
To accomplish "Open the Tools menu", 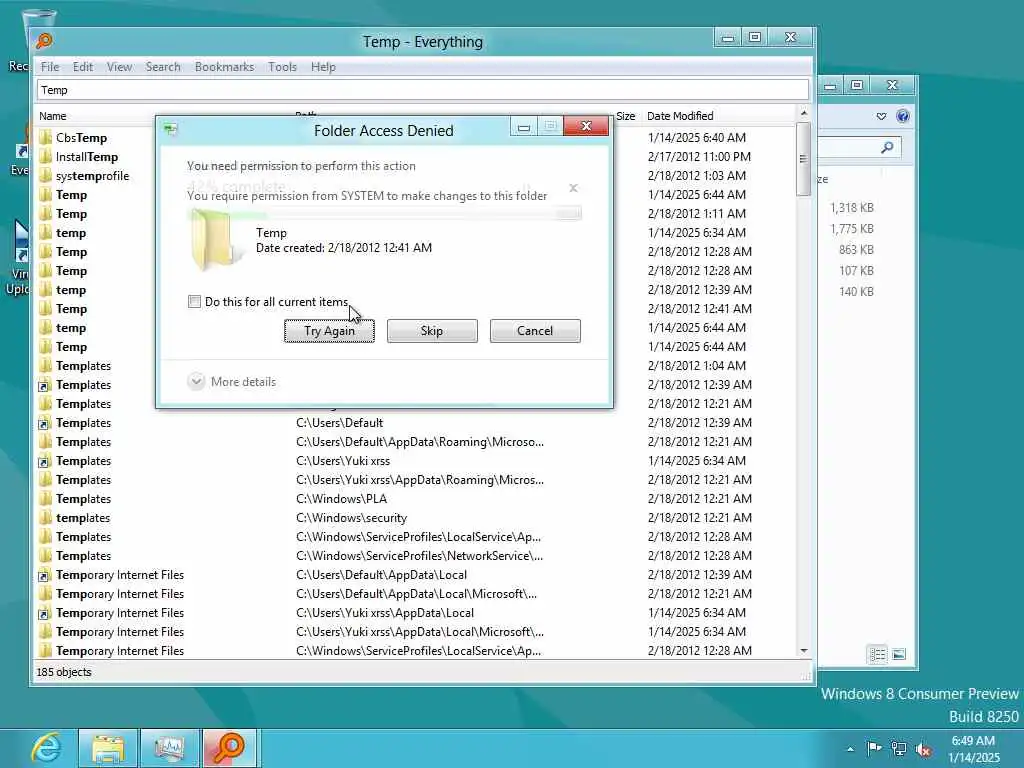I will (x=282, y=67).
